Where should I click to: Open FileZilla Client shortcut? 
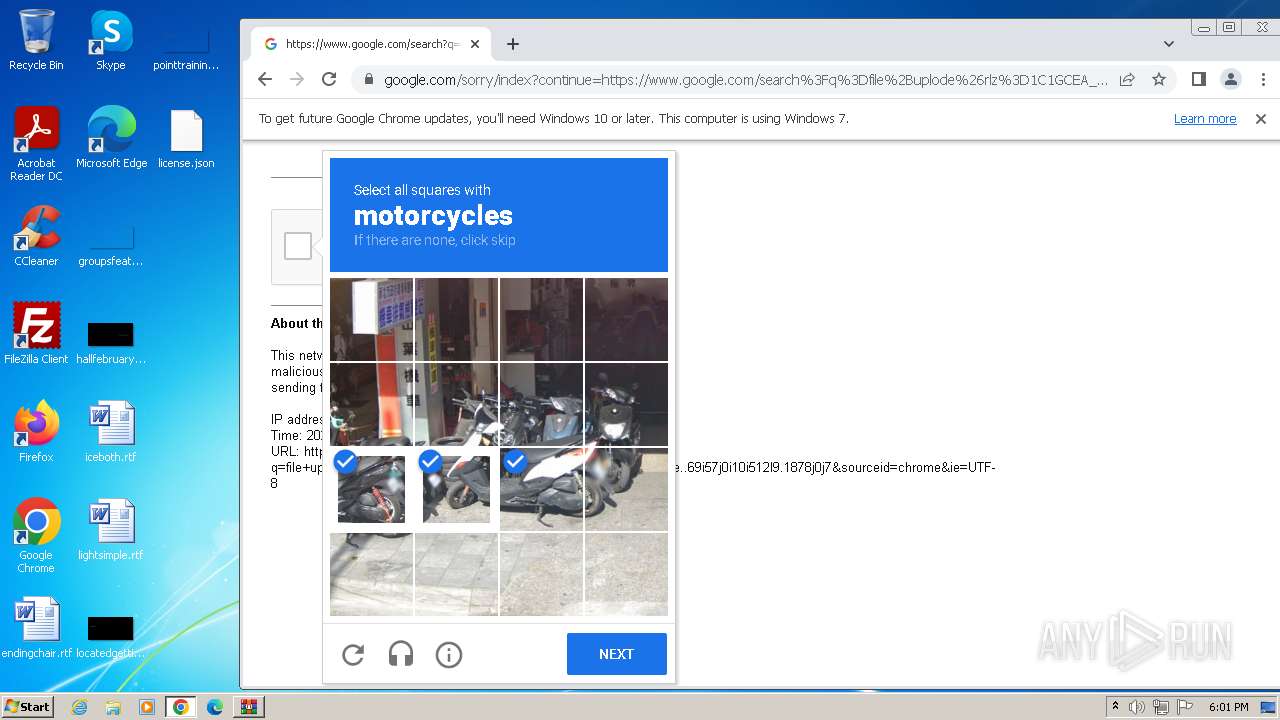point(36,334)
